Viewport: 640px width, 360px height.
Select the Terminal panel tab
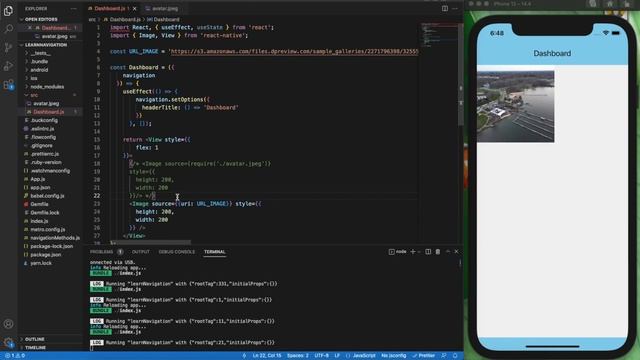pos(215,252)
